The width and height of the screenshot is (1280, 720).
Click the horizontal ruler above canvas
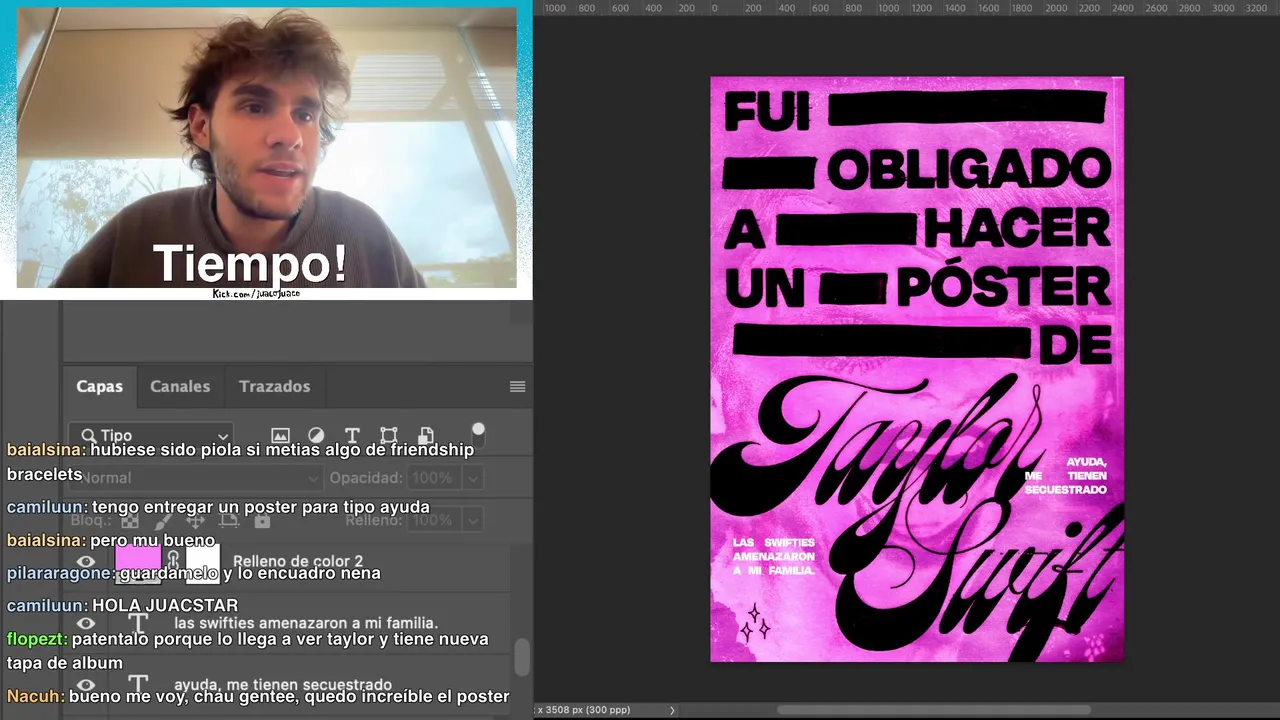(907, 8)
